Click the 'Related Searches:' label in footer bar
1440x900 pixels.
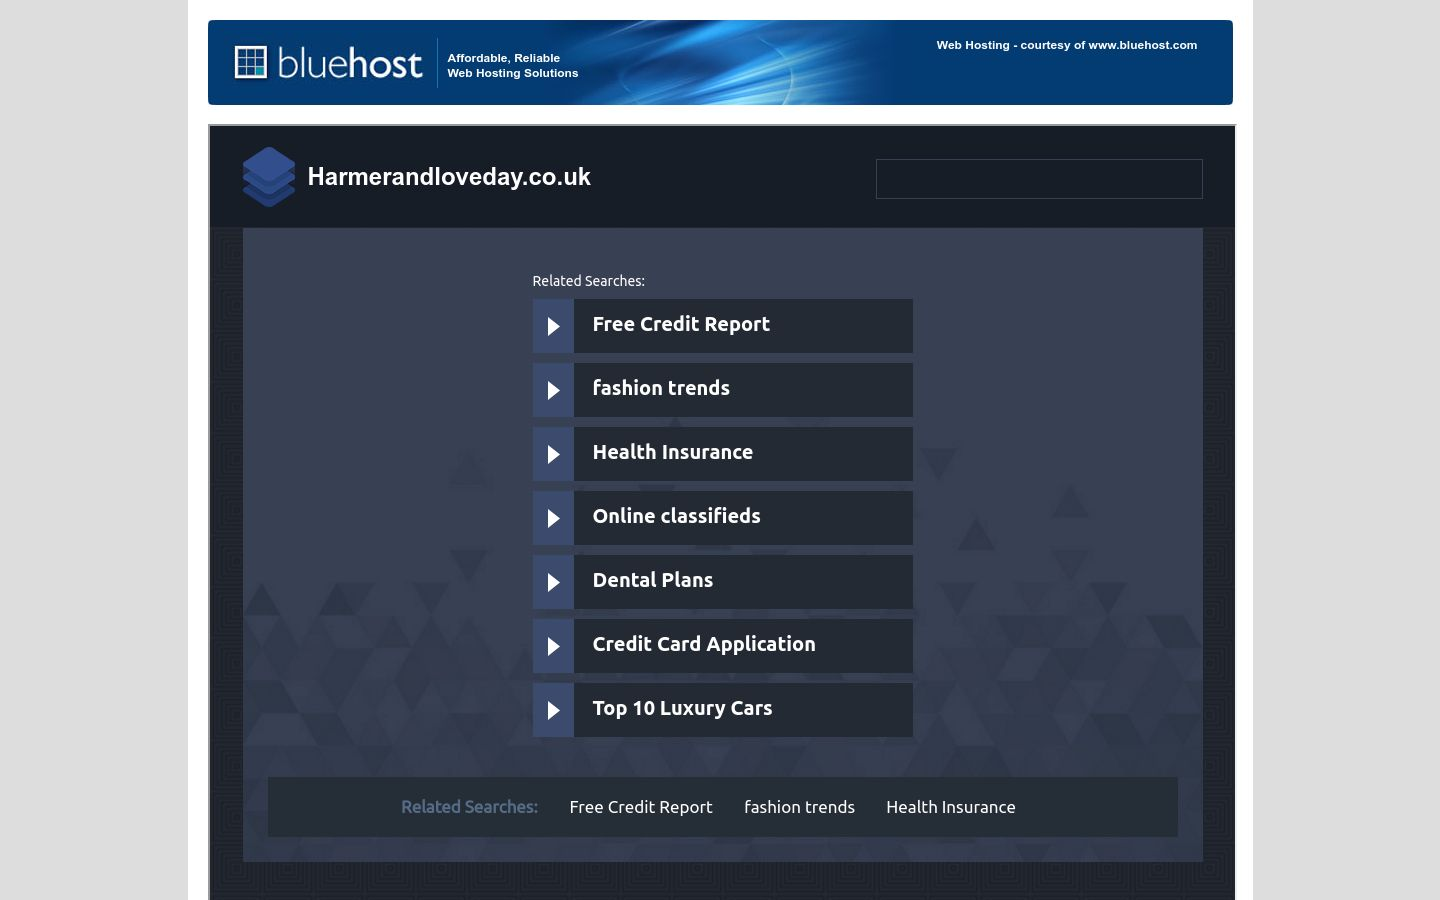(469, 807)
